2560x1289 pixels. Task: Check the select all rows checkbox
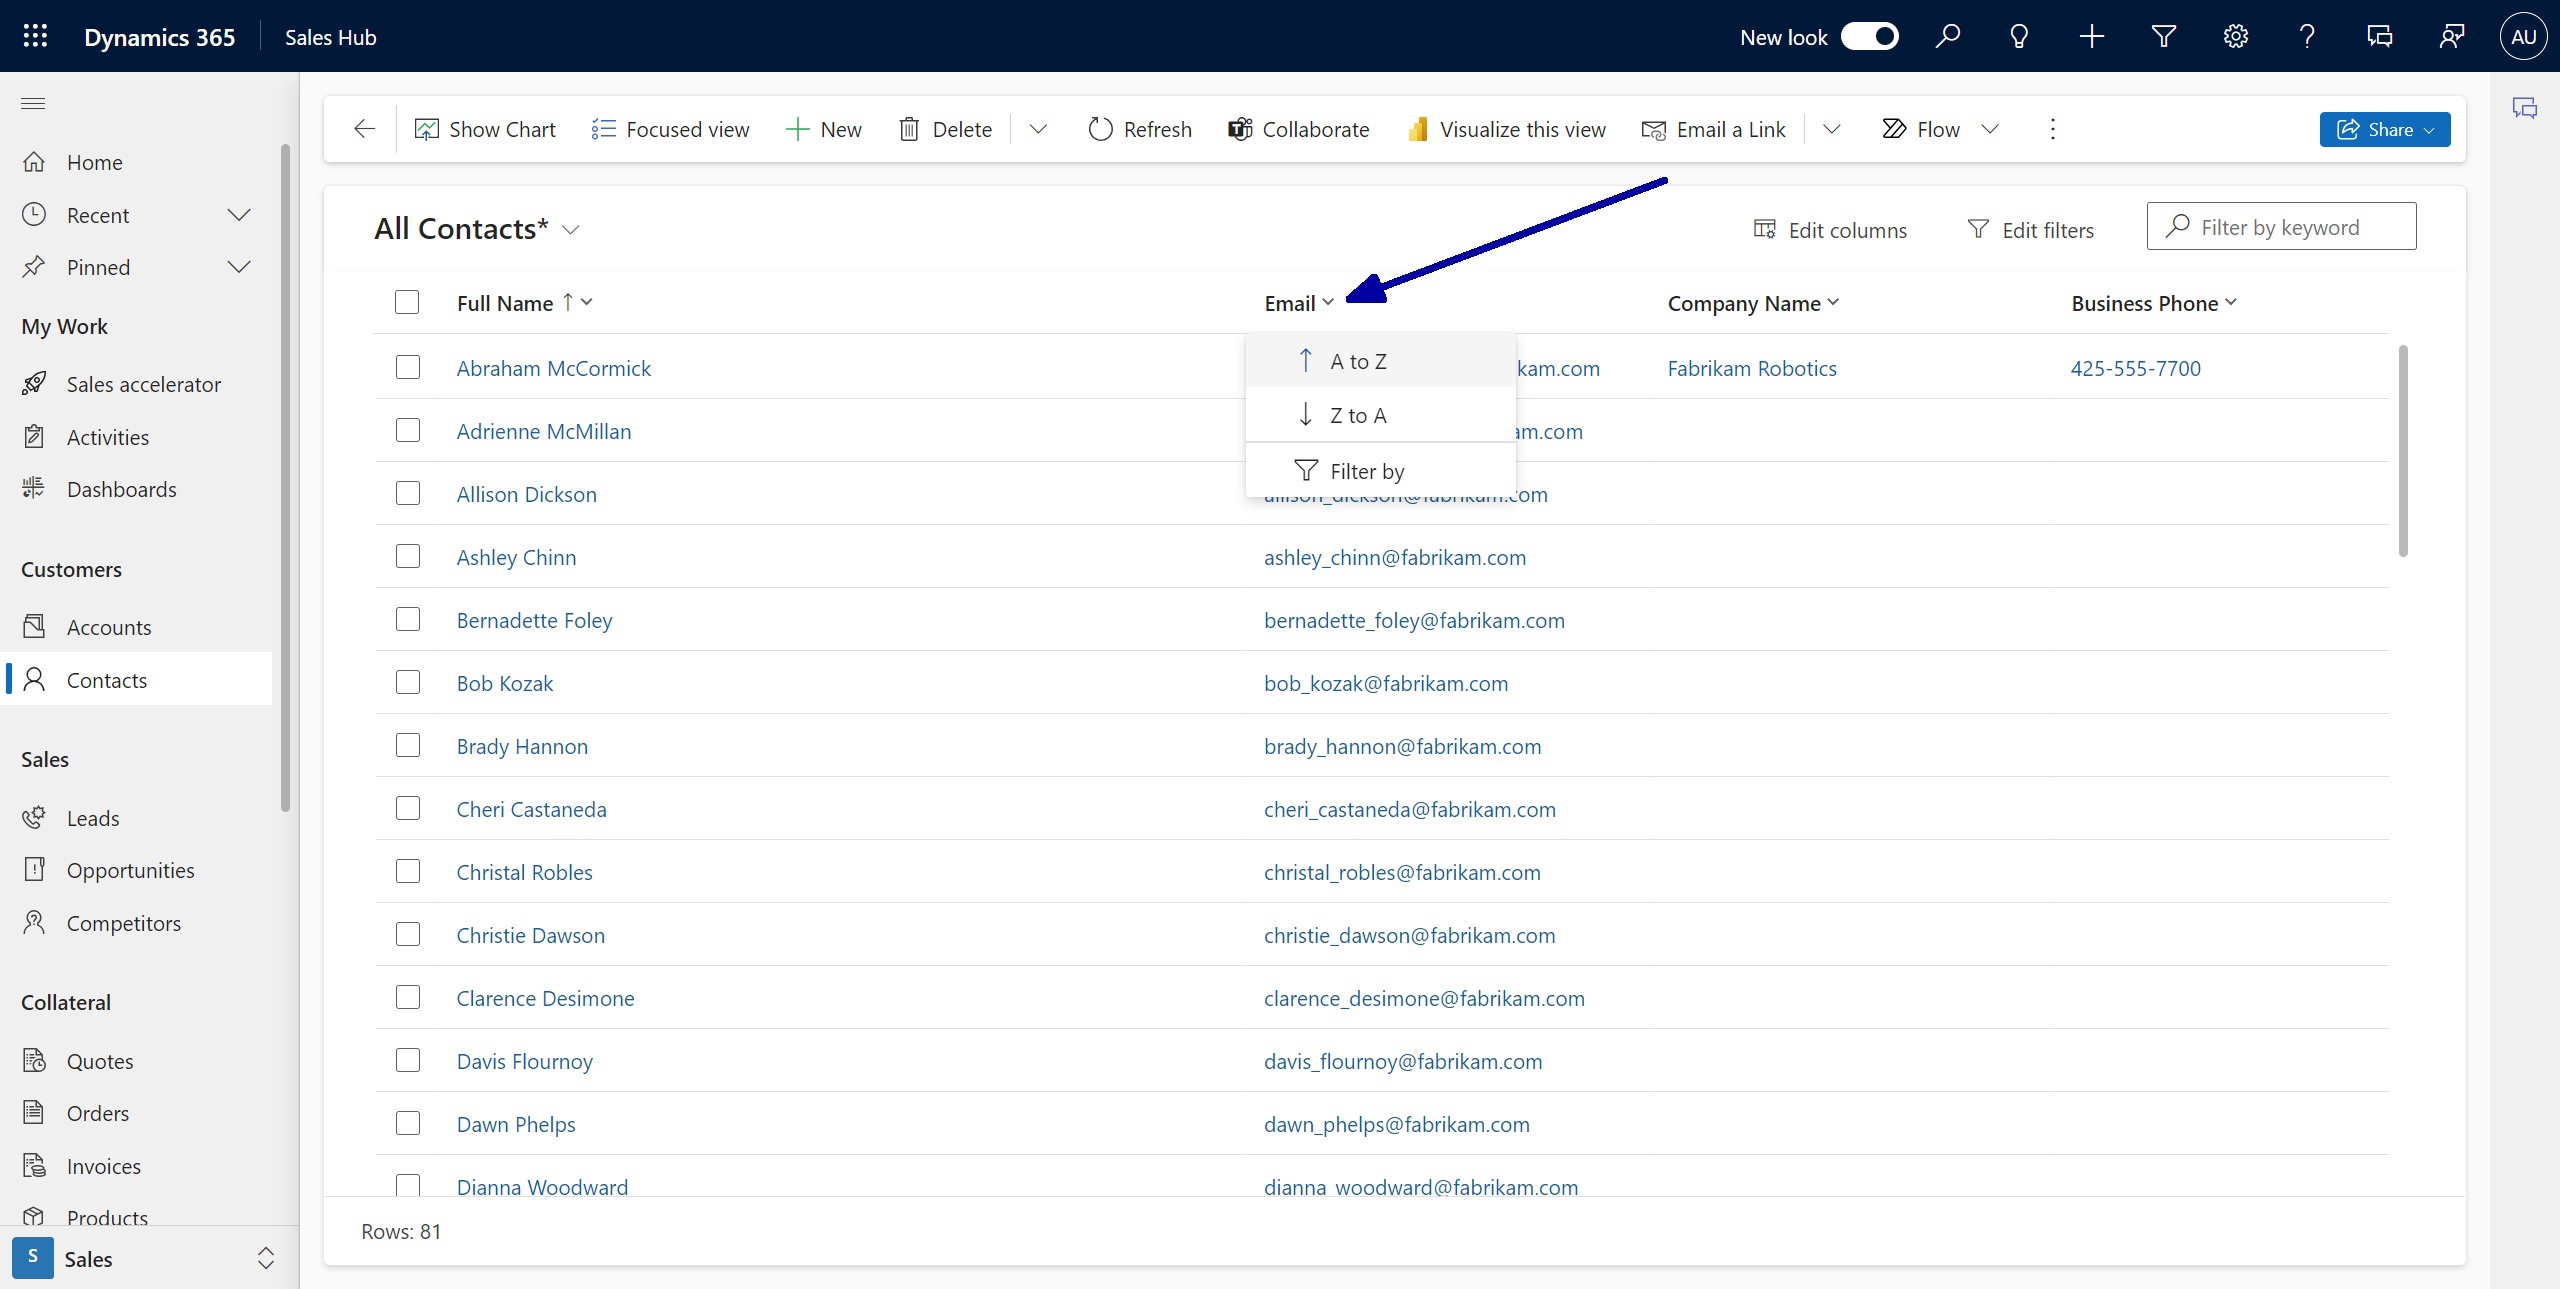407,302
